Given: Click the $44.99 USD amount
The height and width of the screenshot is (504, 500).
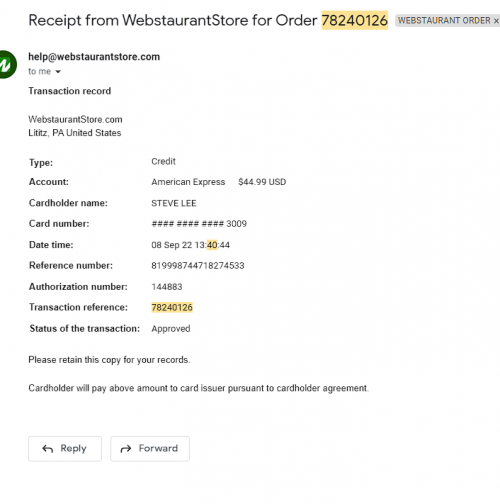Looking at the screenshot, I should (262, 182).
